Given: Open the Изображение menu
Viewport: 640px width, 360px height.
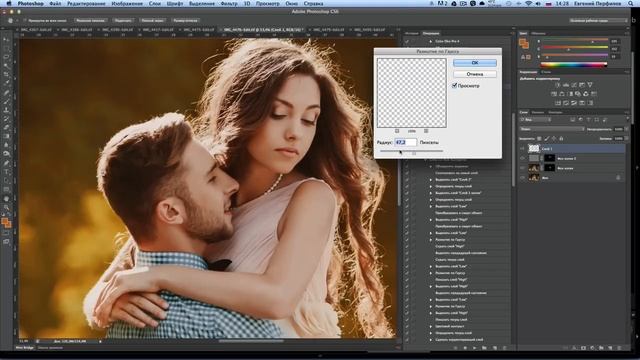Looking at the screenshot, I should click(127, 3).
